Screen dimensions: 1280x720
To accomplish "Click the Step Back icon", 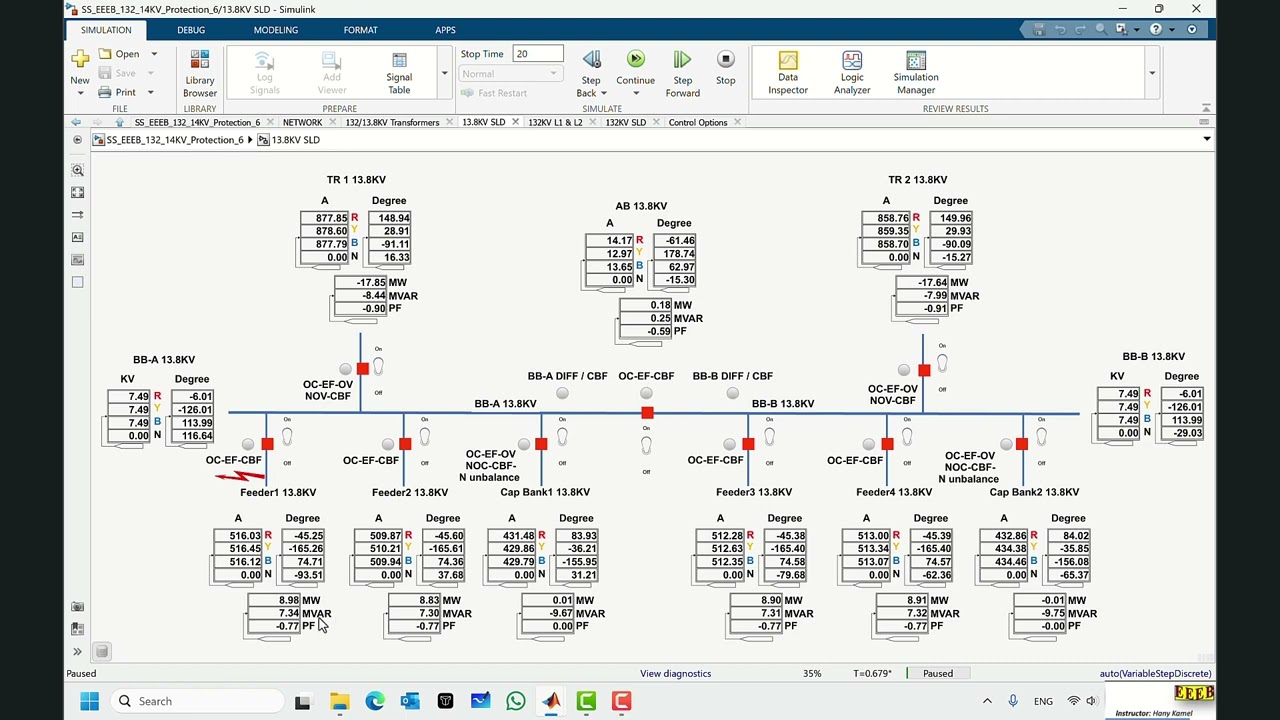I will tap(591, 60).
